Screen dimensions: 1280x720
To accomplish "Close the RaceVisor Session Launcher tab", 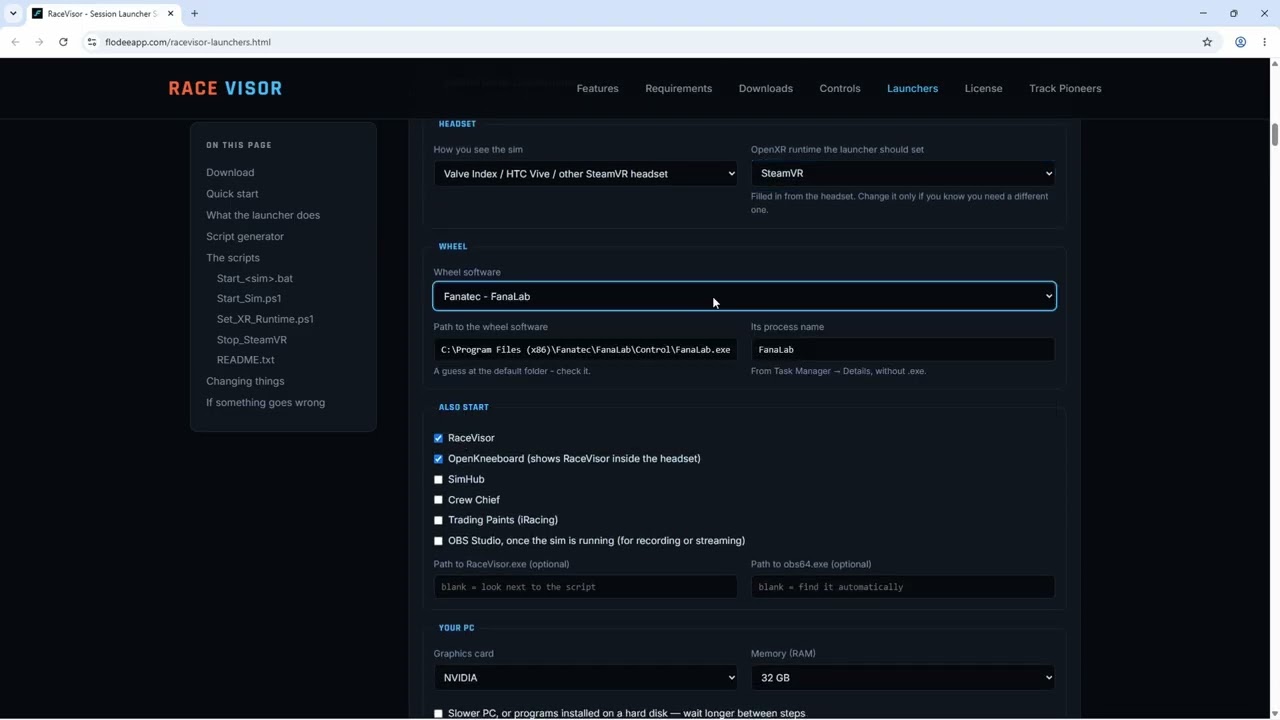I will [x=171, y=14].
